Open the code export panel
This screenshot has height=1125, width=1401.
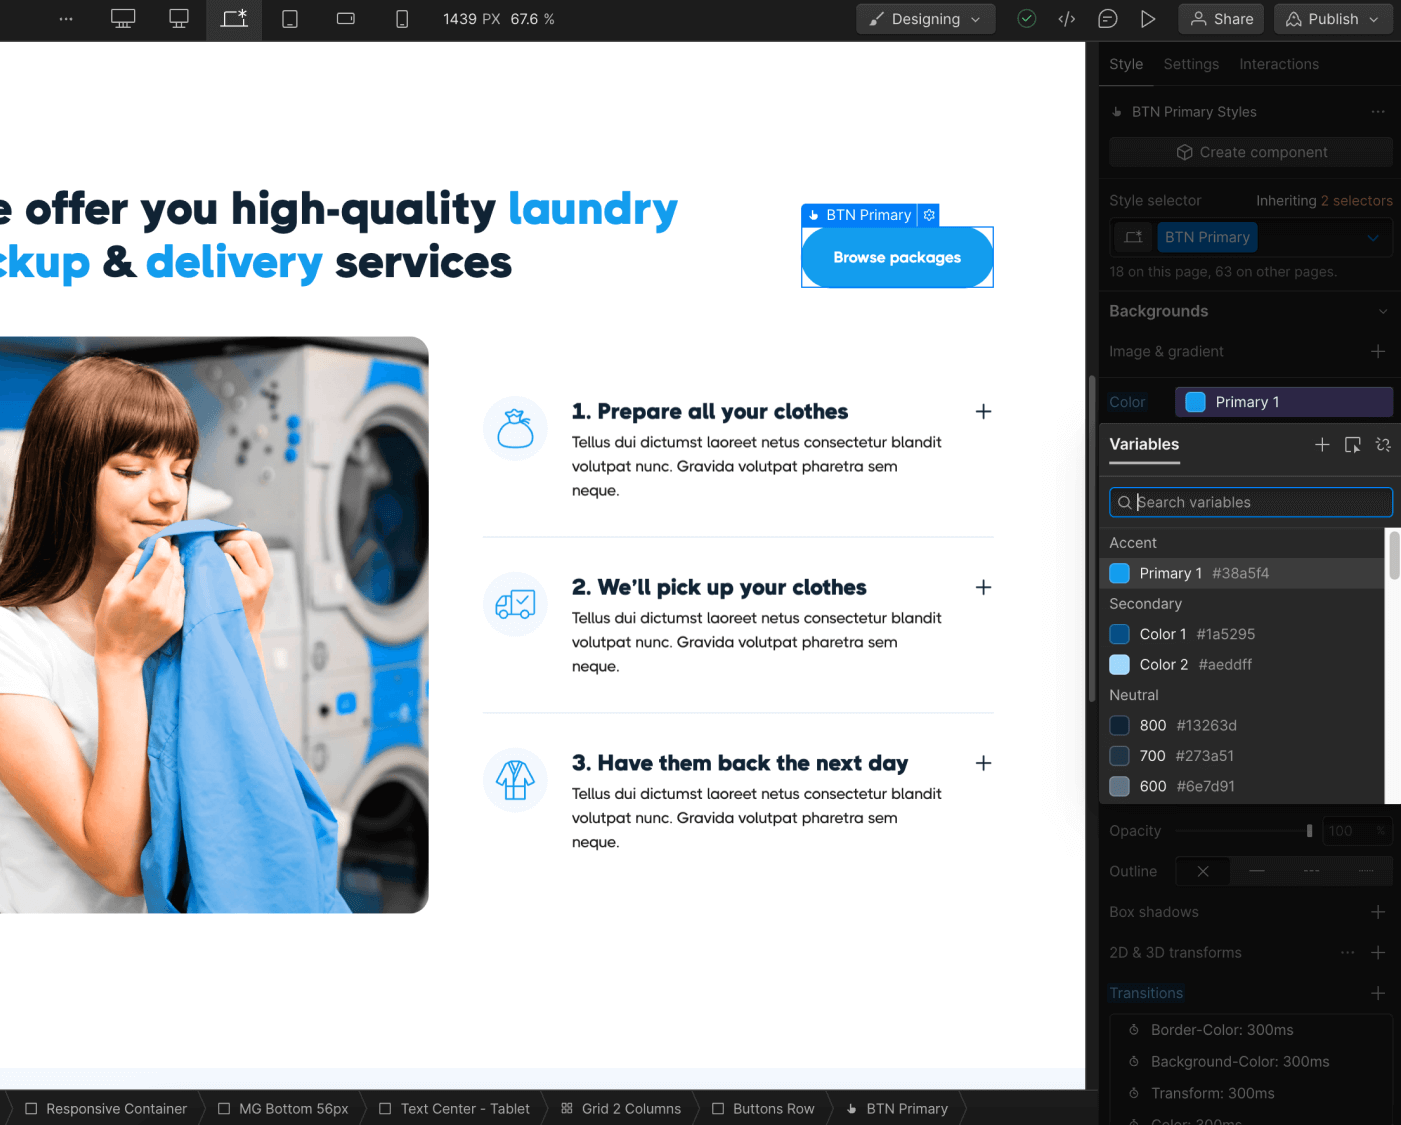click(x=1066, y=18)
